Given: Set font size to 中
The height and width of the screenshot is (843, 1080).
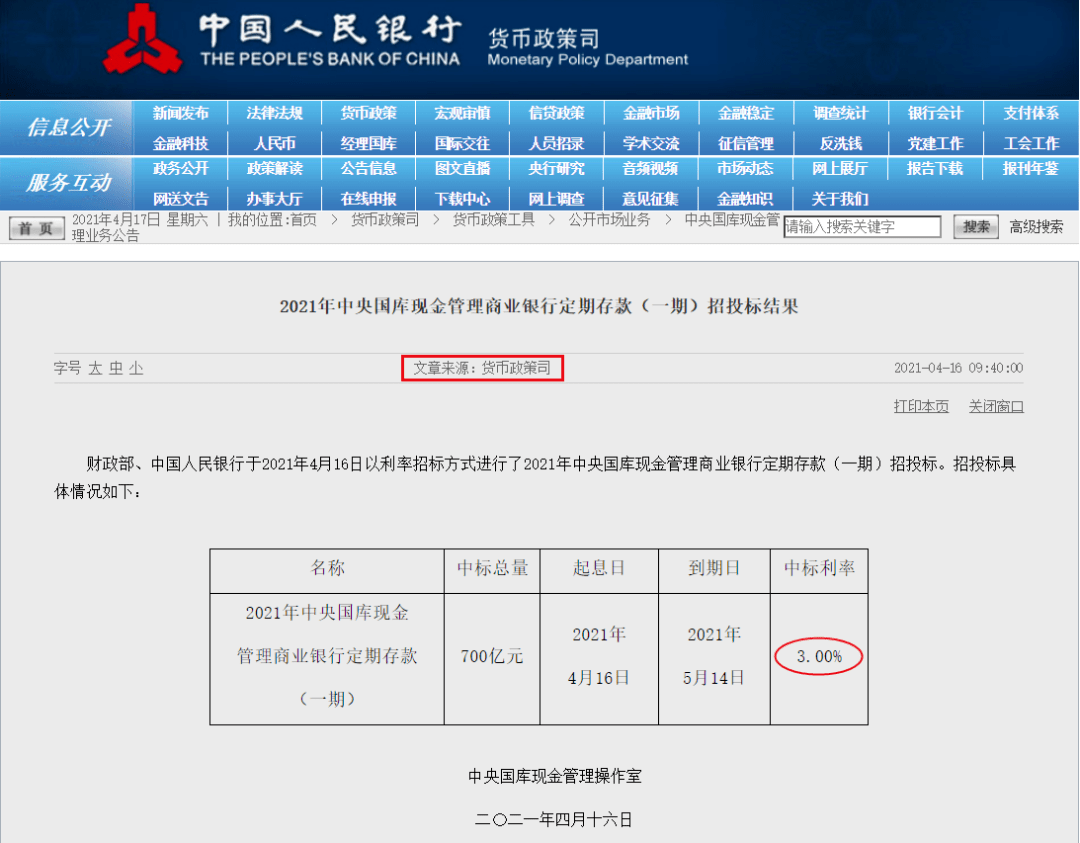Looking at the screenshot, I should (x=116, y=368).
